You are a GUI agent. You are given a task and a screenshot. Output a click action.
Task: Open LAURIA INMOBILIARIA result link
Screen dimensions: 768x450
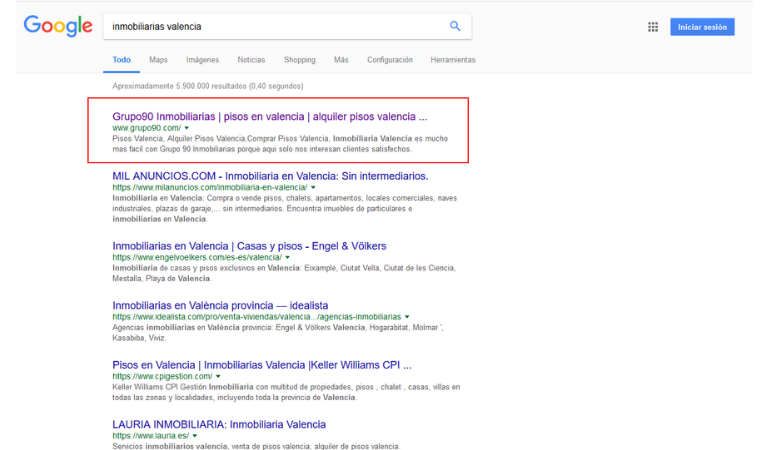219,425
